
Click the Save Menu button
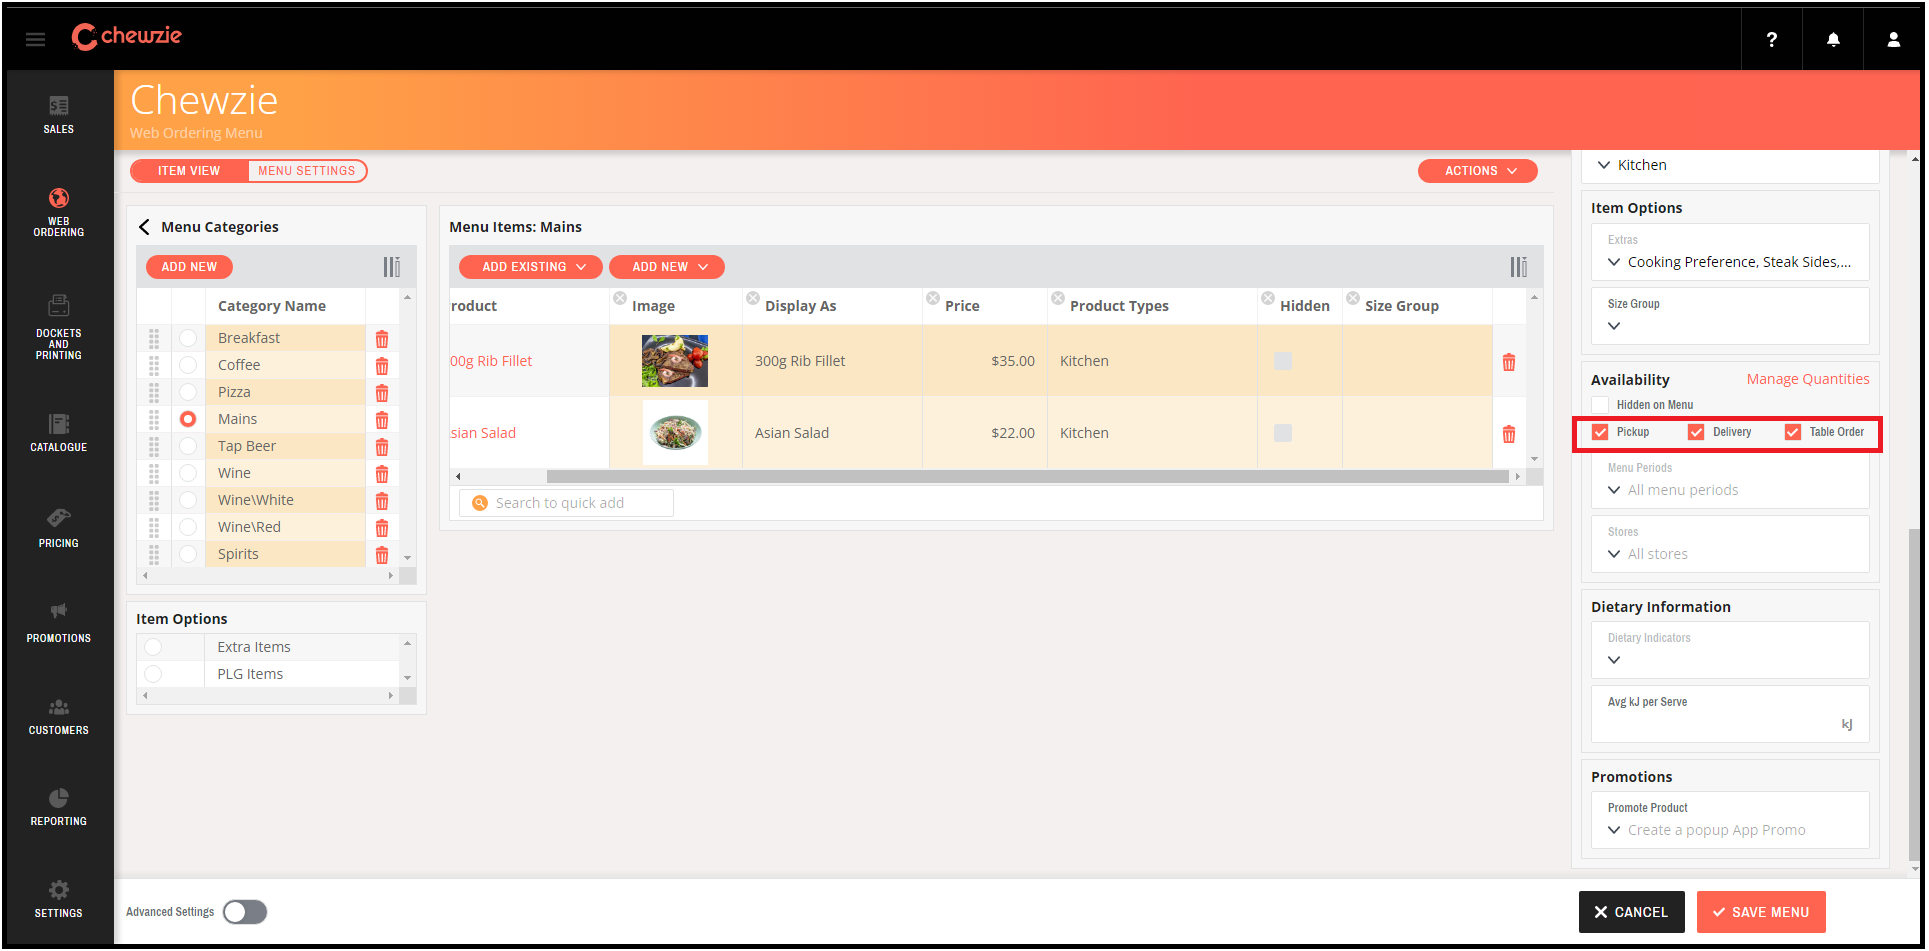[x=1761, y=912]
